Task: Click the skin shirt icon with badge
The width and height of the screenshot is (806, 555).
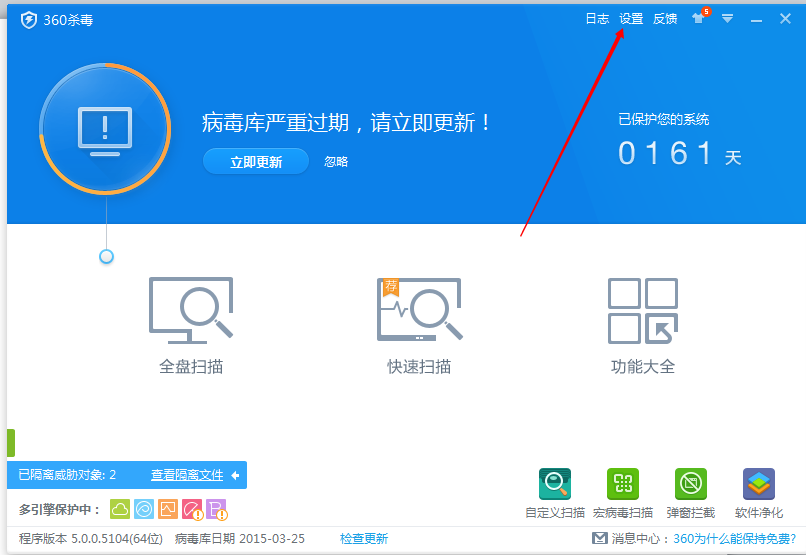Action: tap(699, 18)
